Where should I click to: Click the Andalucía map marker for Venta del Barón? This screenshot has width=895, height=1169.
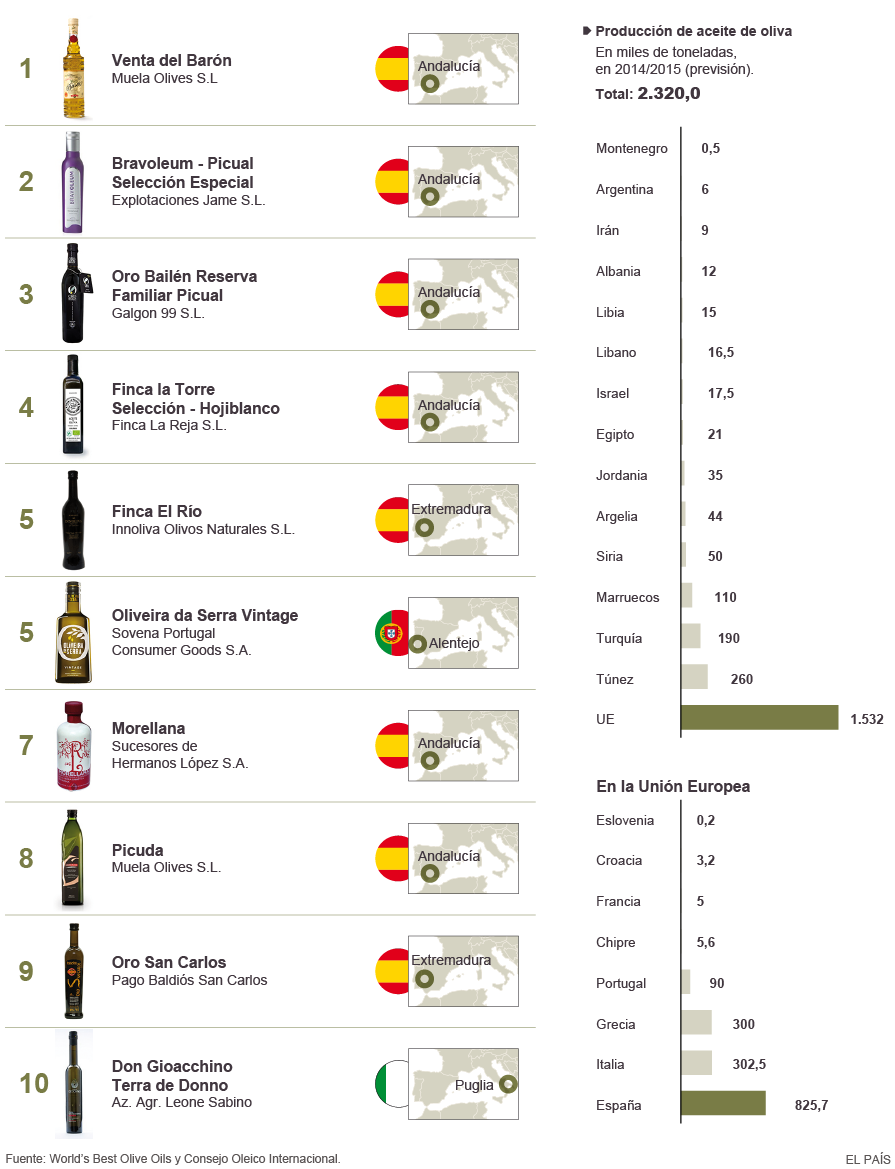point(429,85)
